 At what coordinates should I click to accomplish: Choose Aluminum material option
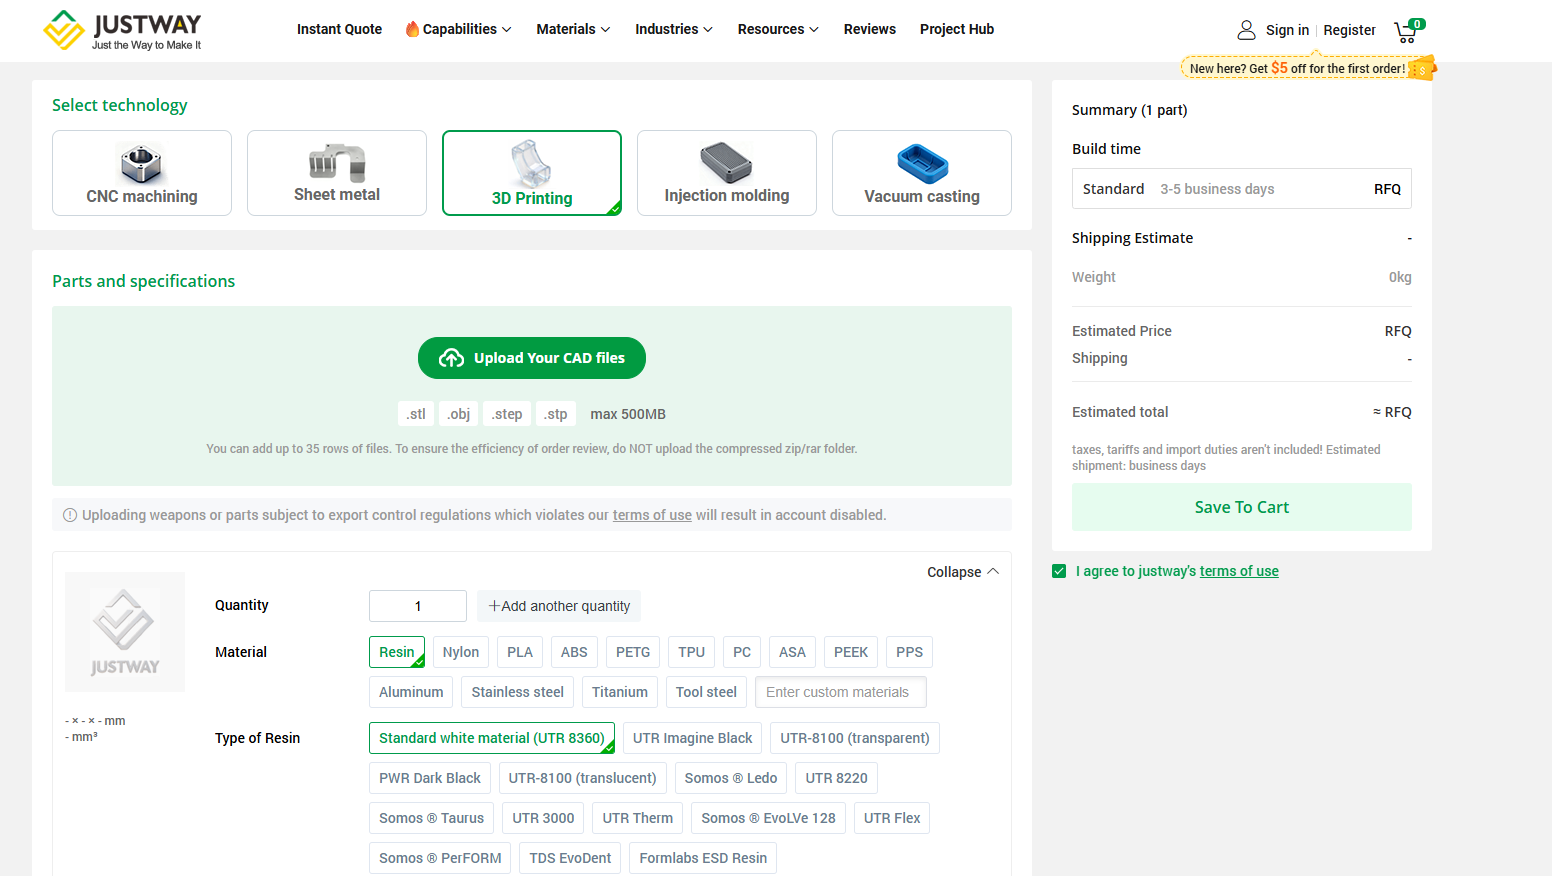411,692
